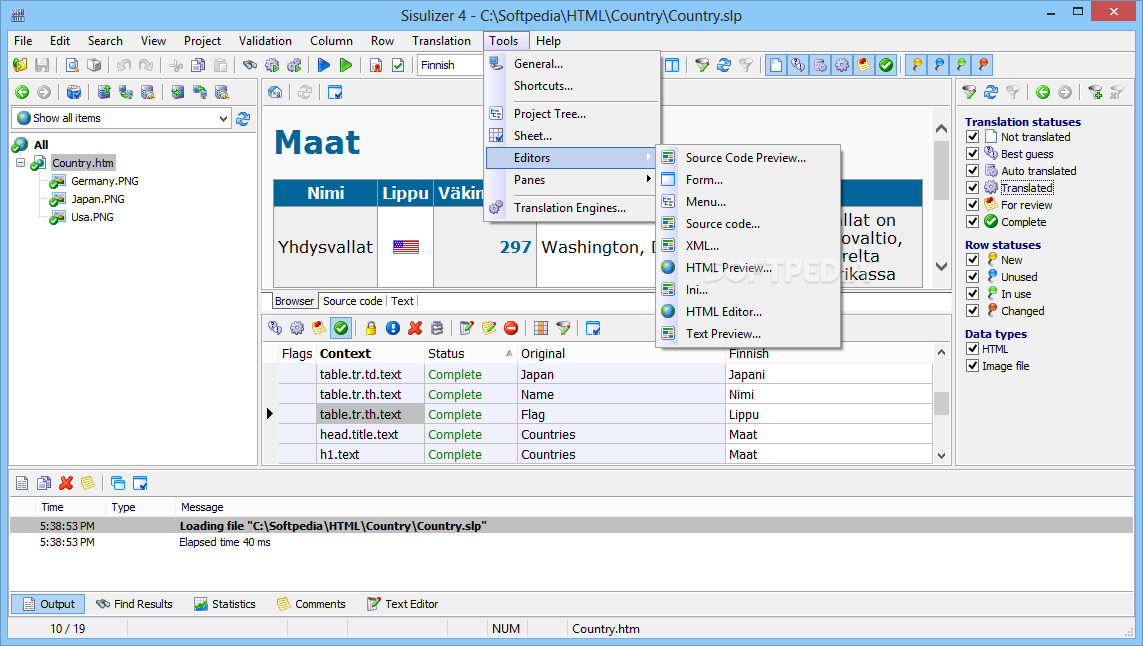Click the print preview magnifier icon
Screen dimensions: 1143x646
72,65
